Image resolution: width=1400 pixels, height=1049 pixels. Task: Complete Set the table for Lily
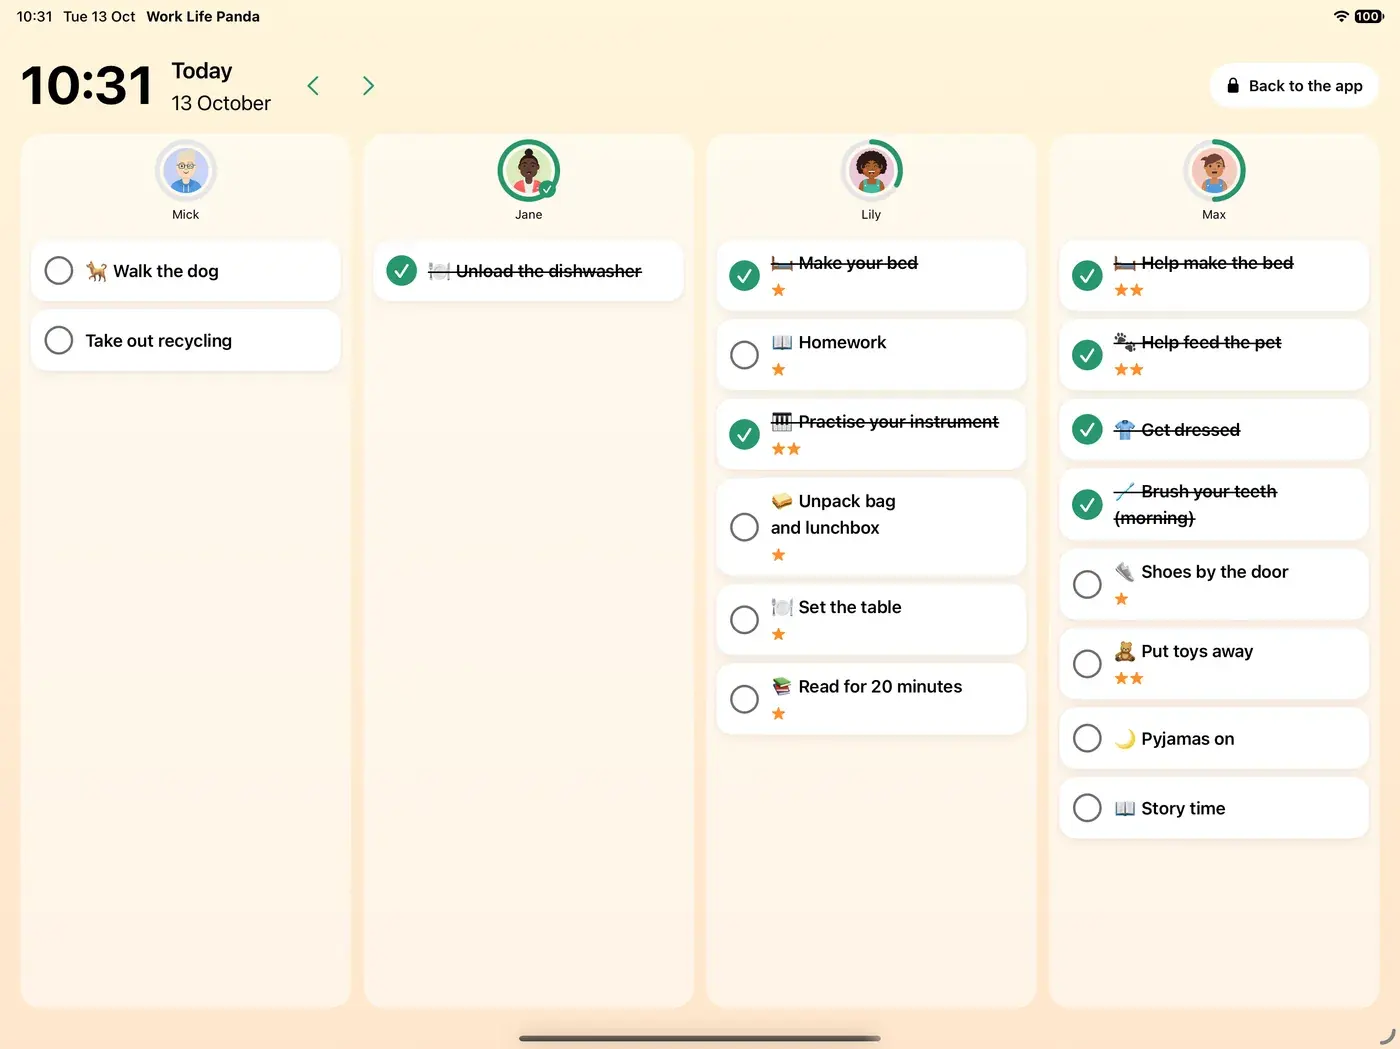coord(744,620)
